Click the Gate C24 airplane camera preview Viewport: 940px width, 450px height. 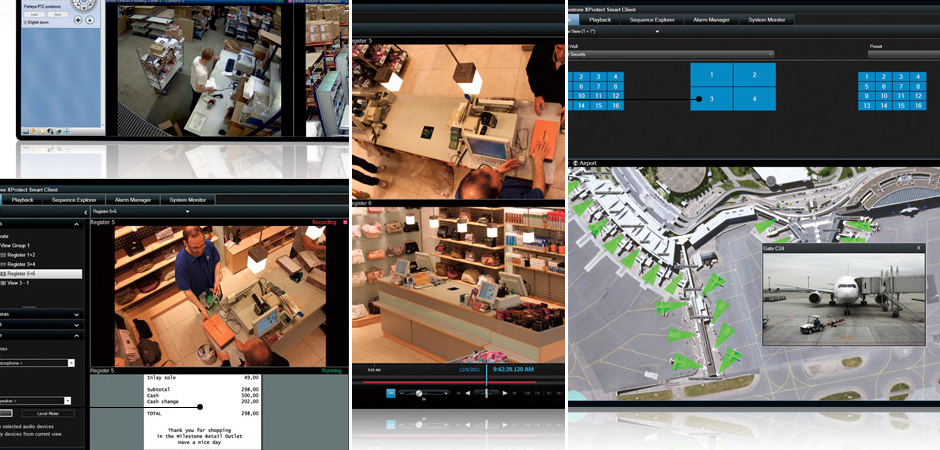coord(843,298)
